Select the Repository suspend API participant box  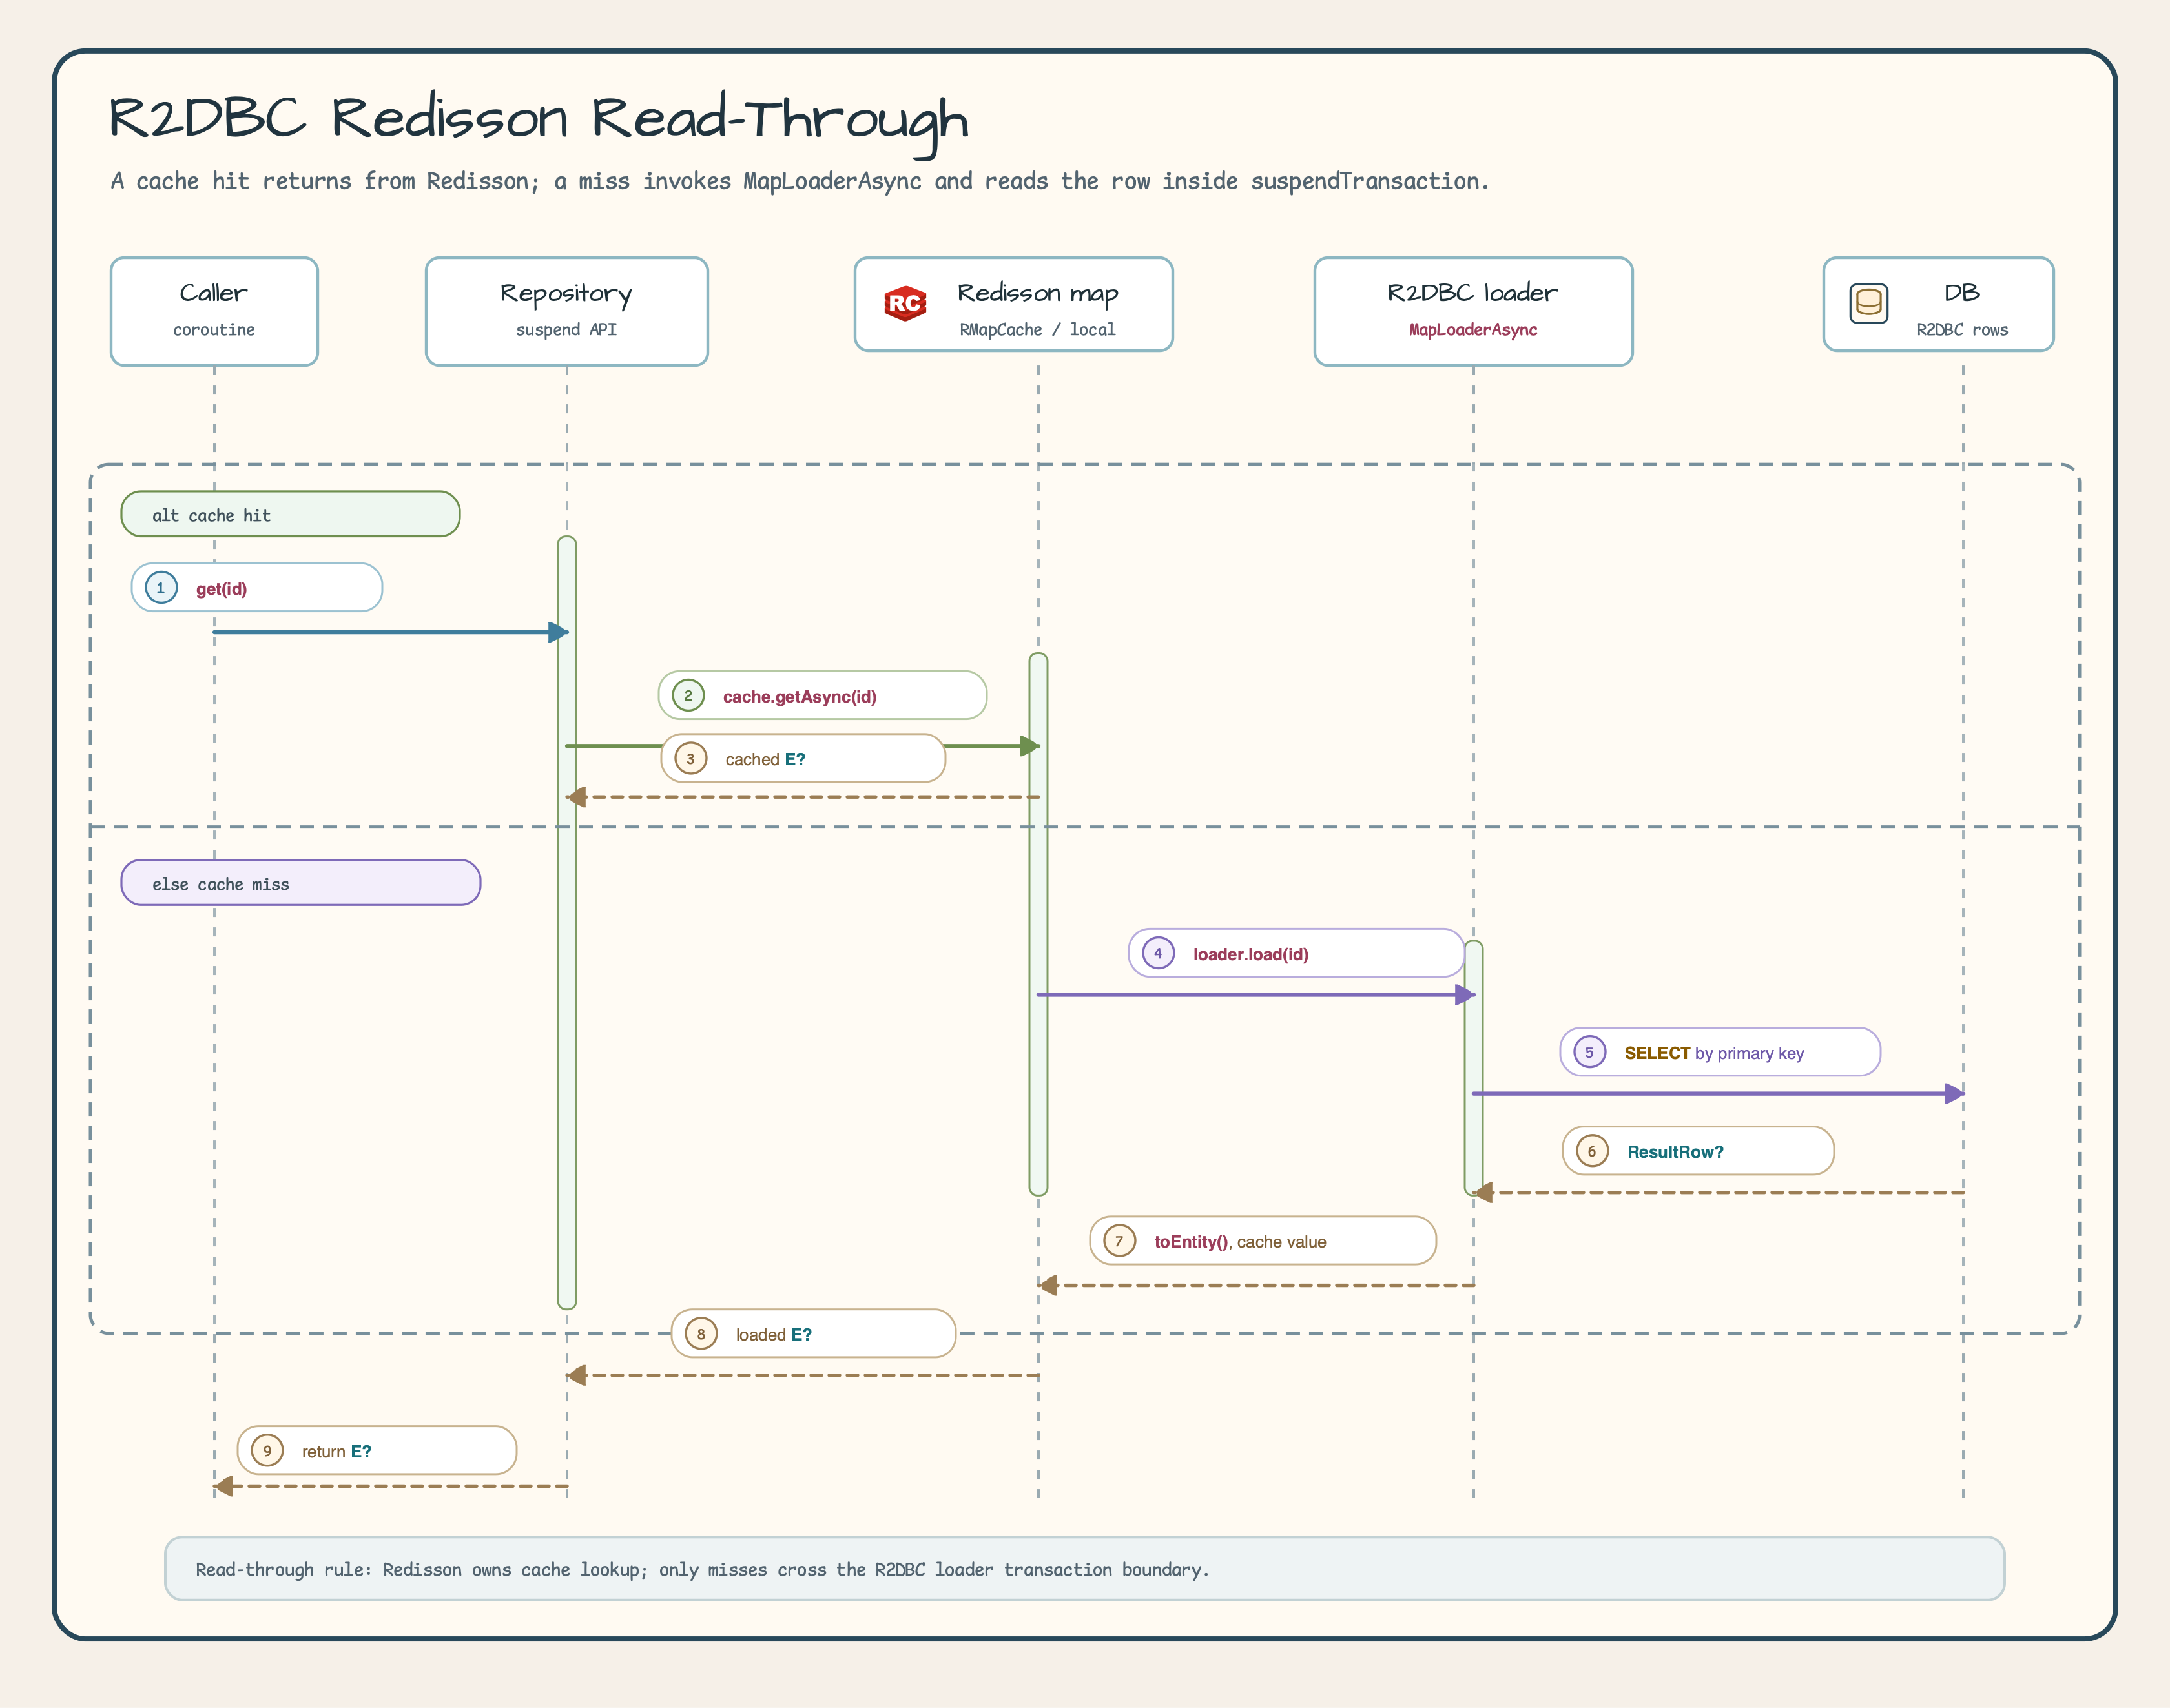(566, 311)
